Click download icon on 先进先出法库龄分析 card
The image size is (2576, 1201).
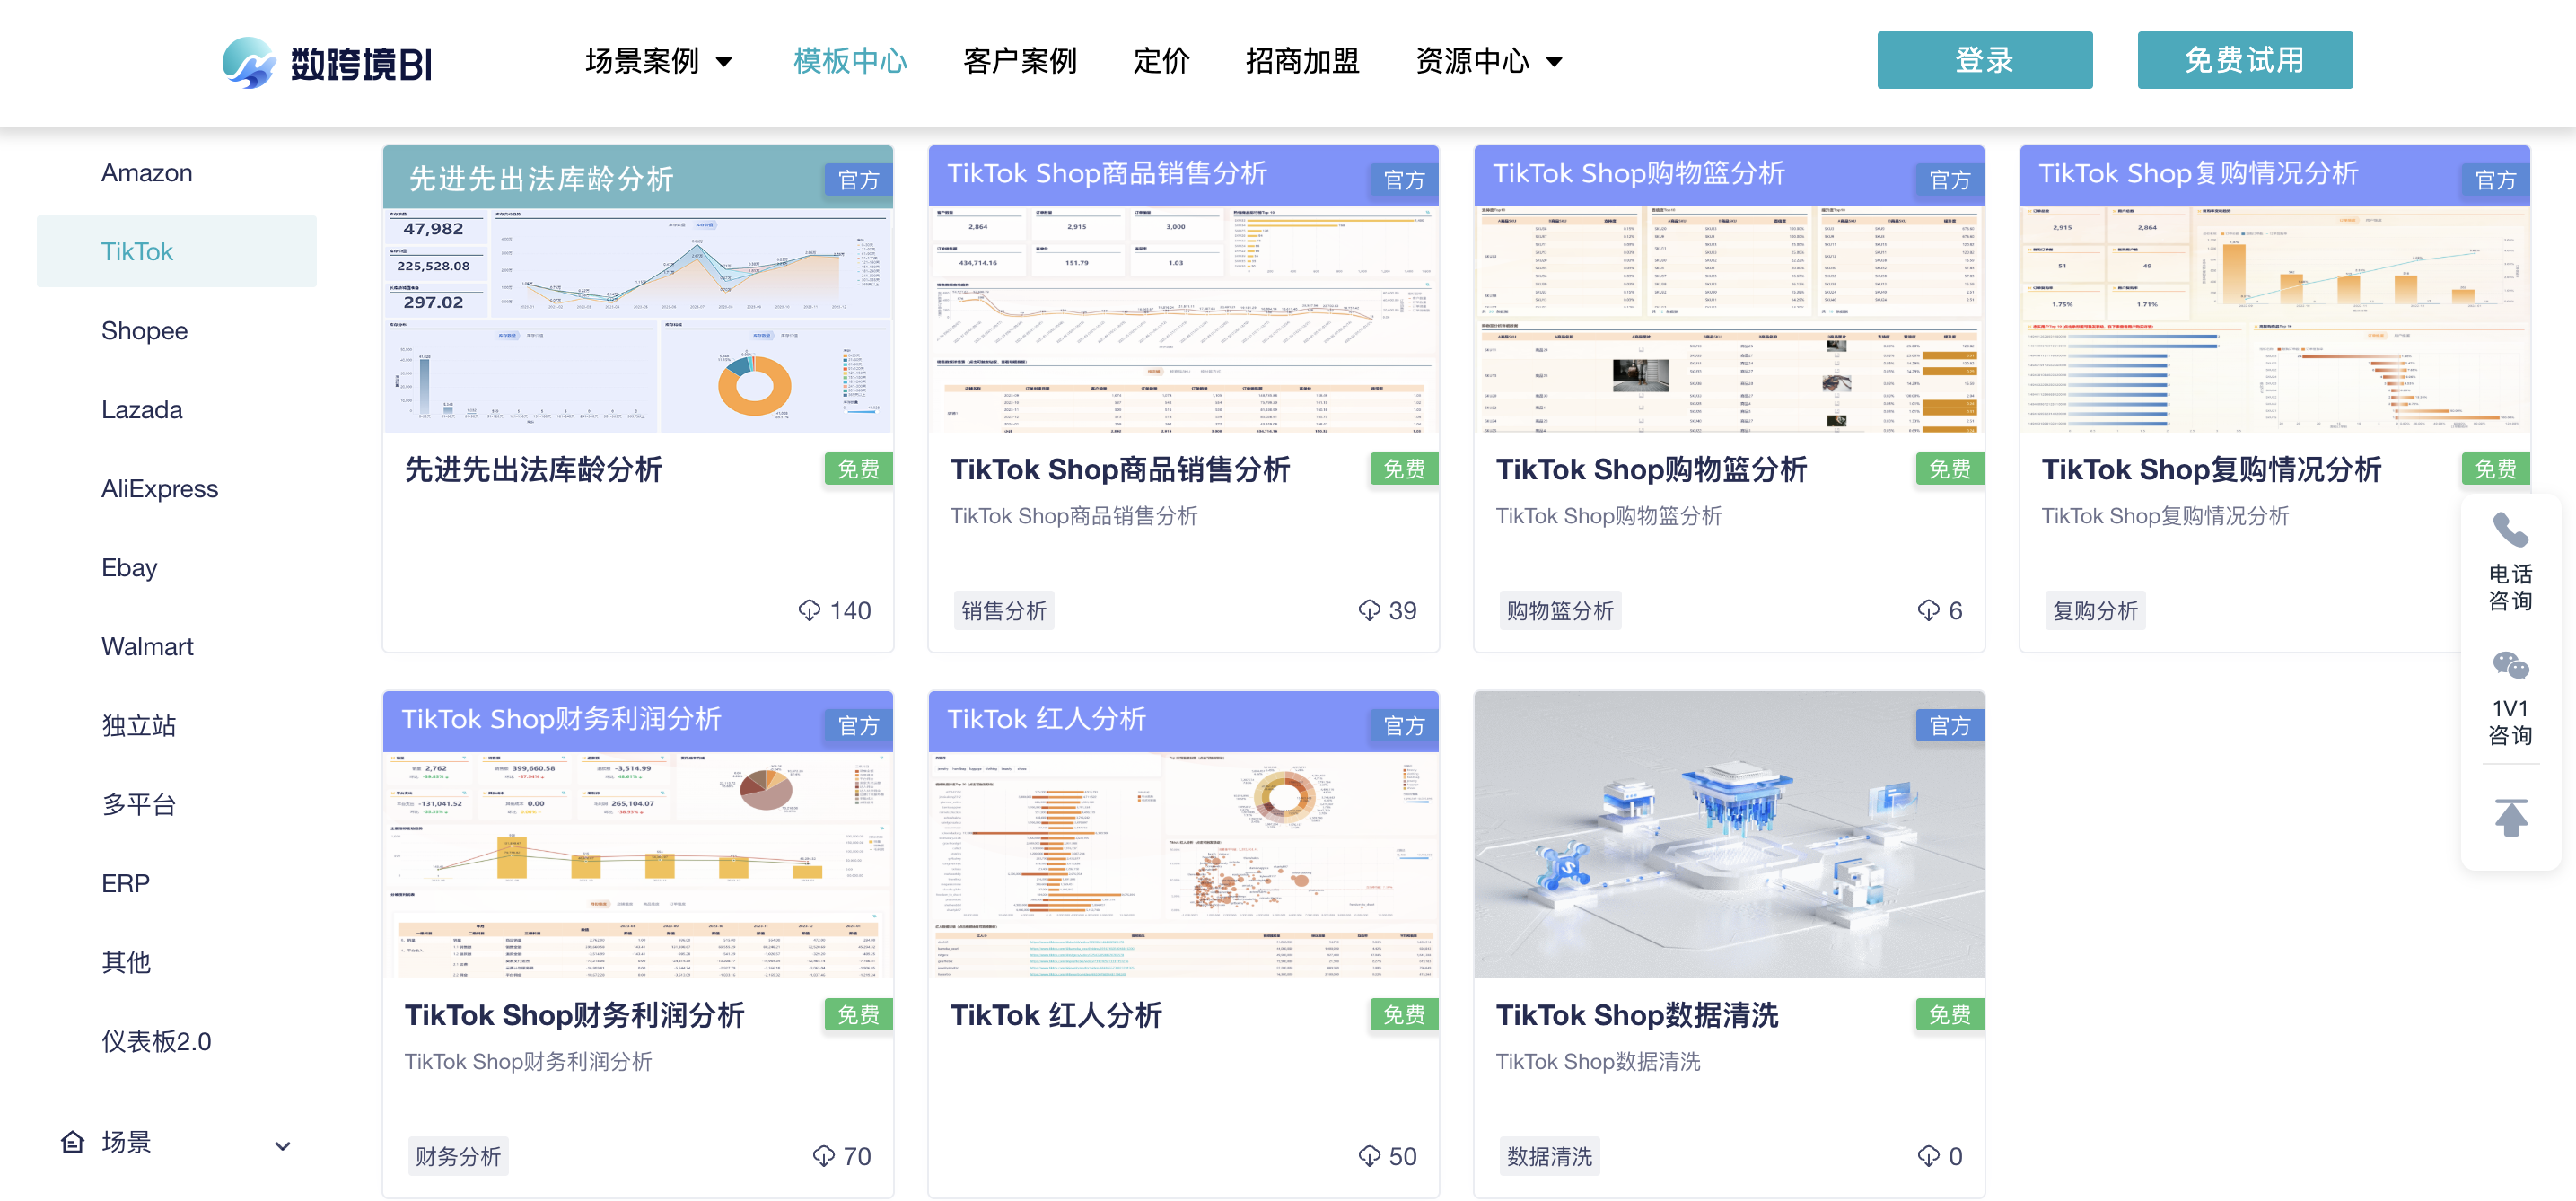(x=809, y=610)
